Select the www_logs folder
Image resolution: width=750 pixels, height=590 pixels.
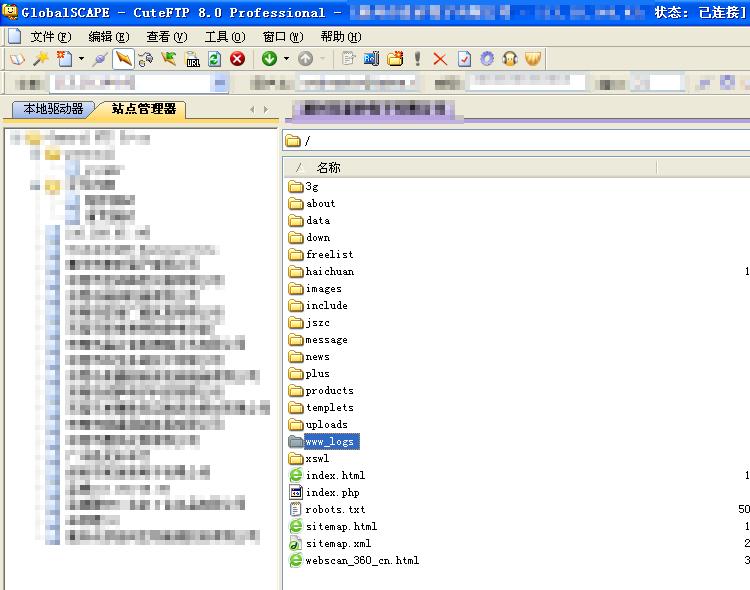pos(329,442)
